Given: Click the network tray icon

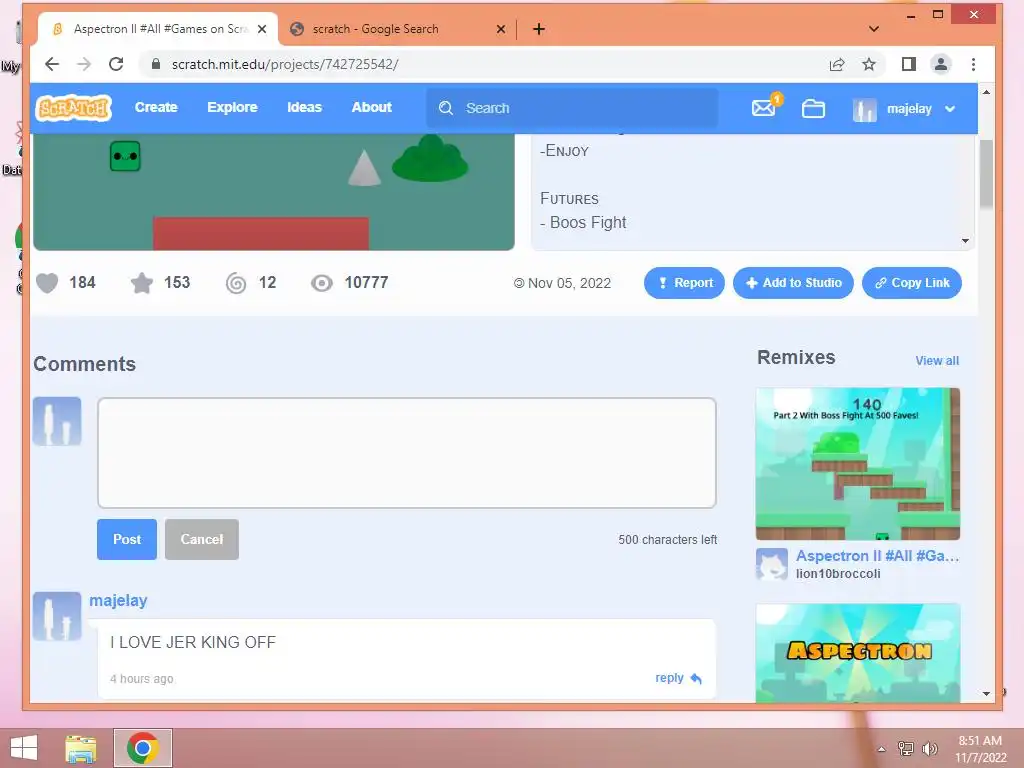Looking at the screenshot, I should pyautogui.click(x=905, y=748).
